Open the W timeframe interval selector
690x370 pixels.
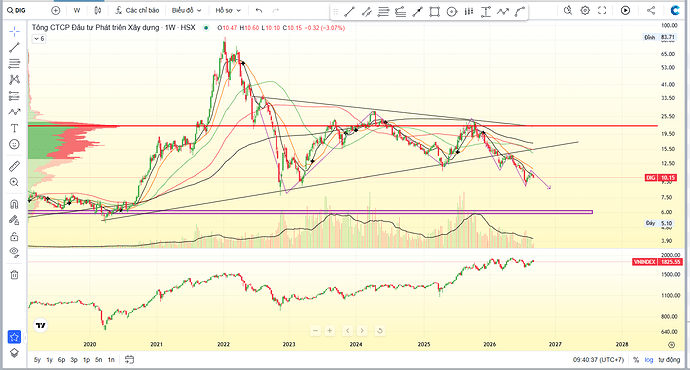pos(77,10)
